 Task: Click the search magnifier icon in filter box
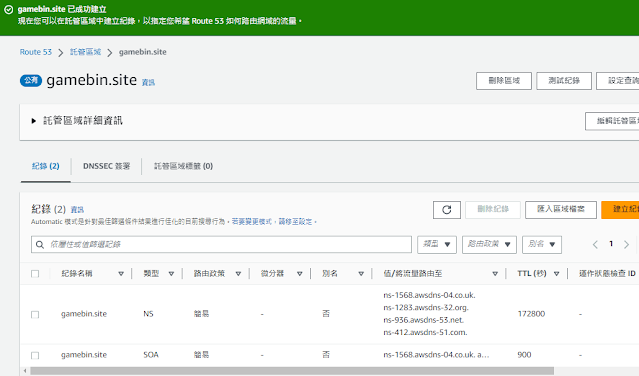pos(40,244)
